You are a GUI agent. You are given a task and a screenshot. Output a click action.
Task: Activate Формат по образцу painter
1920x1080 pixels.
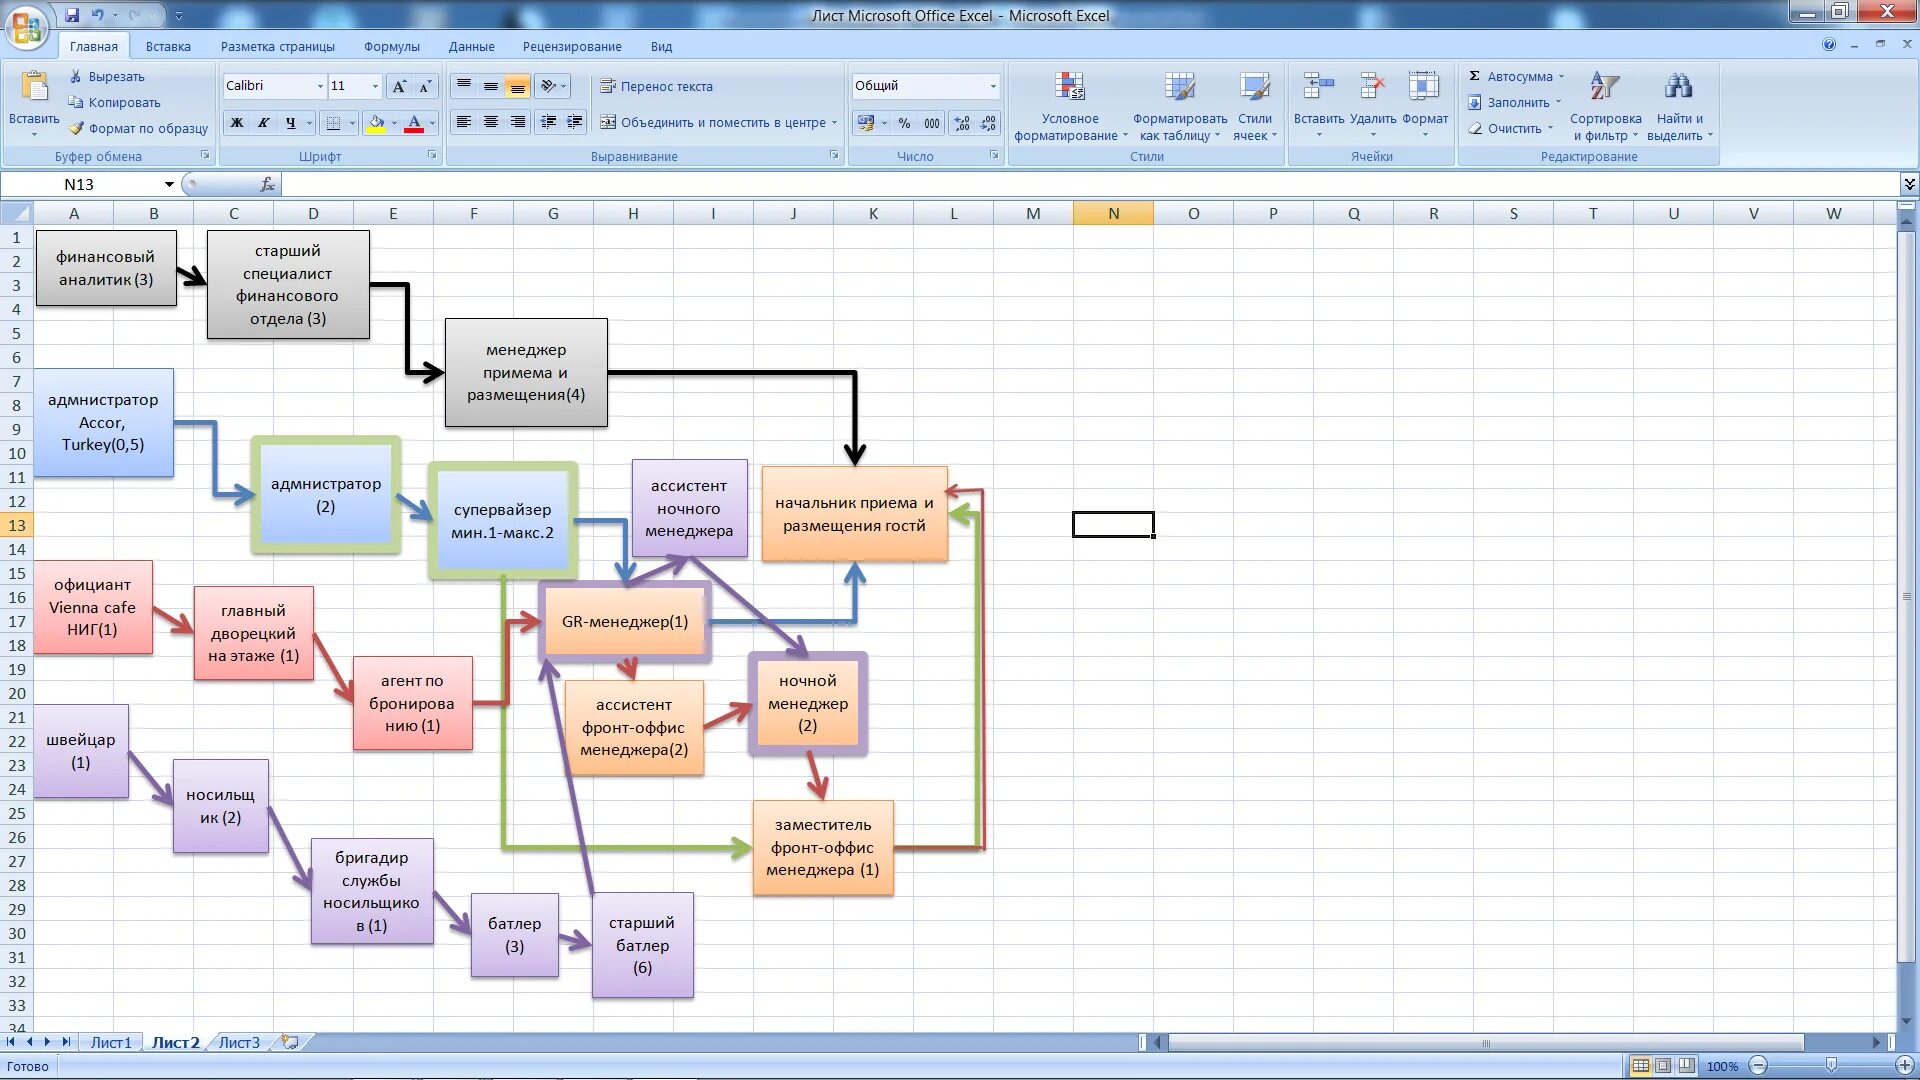(139, 128)
